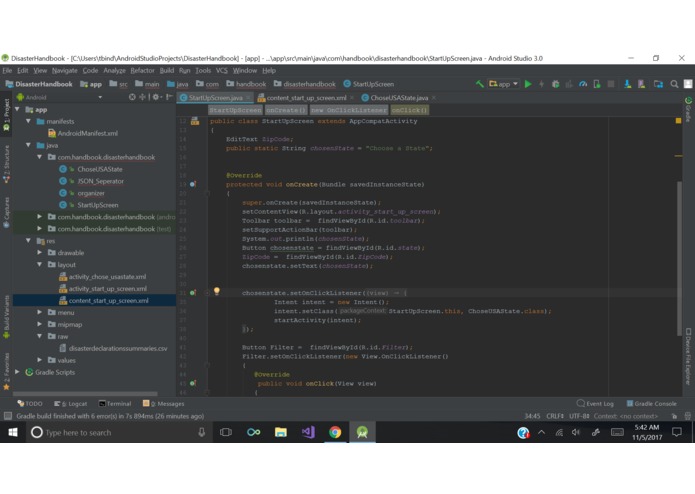Viewport: 695px width, 494px height.
Task: Close the StartUpScreen.java tab
Action: pos(248,97)
